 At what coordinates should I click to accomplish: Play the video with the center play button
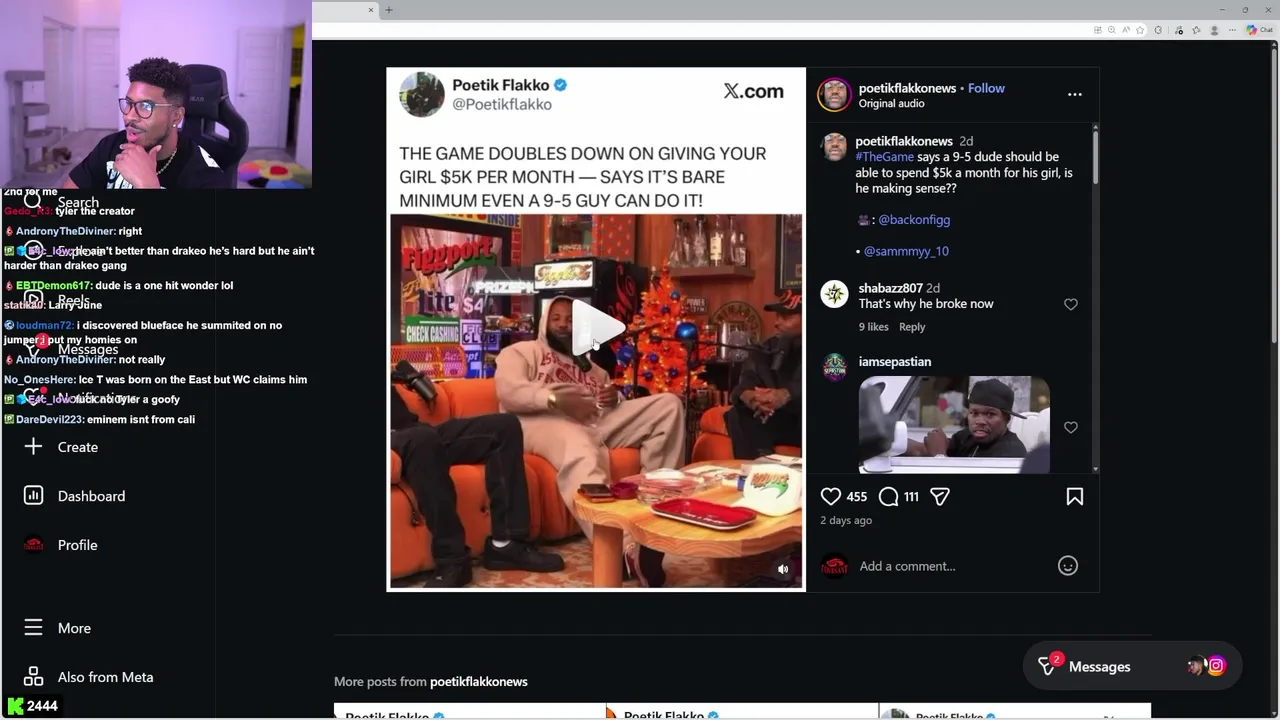pos(597,328)
